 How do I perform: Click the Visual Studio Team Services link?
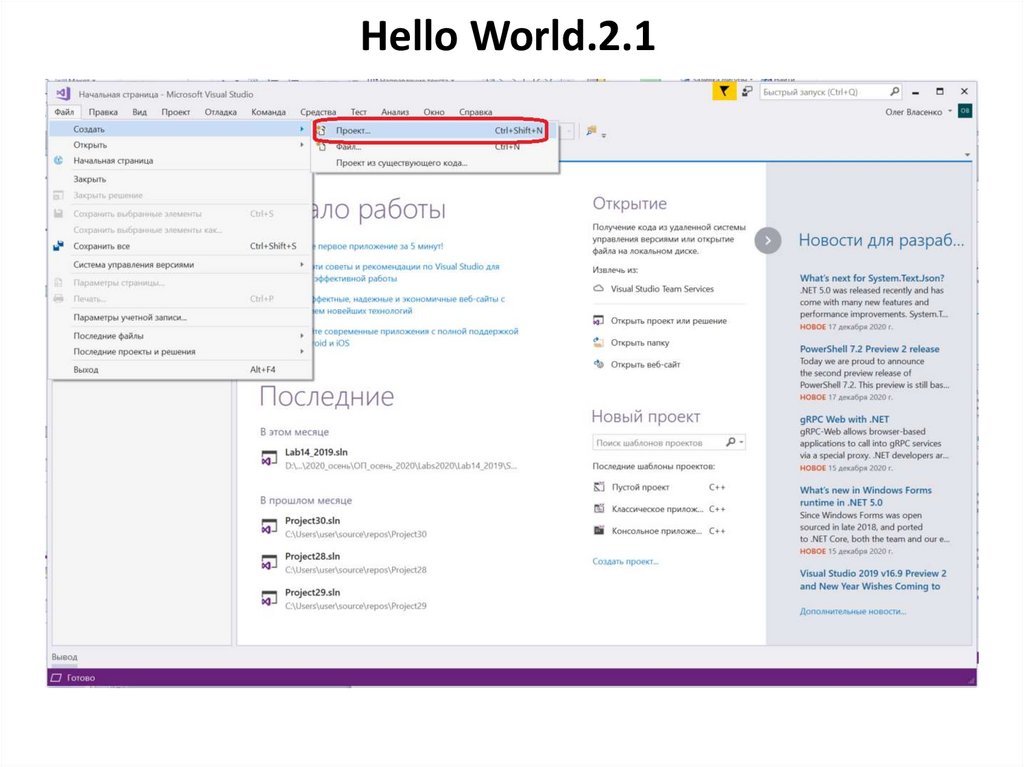(662, 289)
